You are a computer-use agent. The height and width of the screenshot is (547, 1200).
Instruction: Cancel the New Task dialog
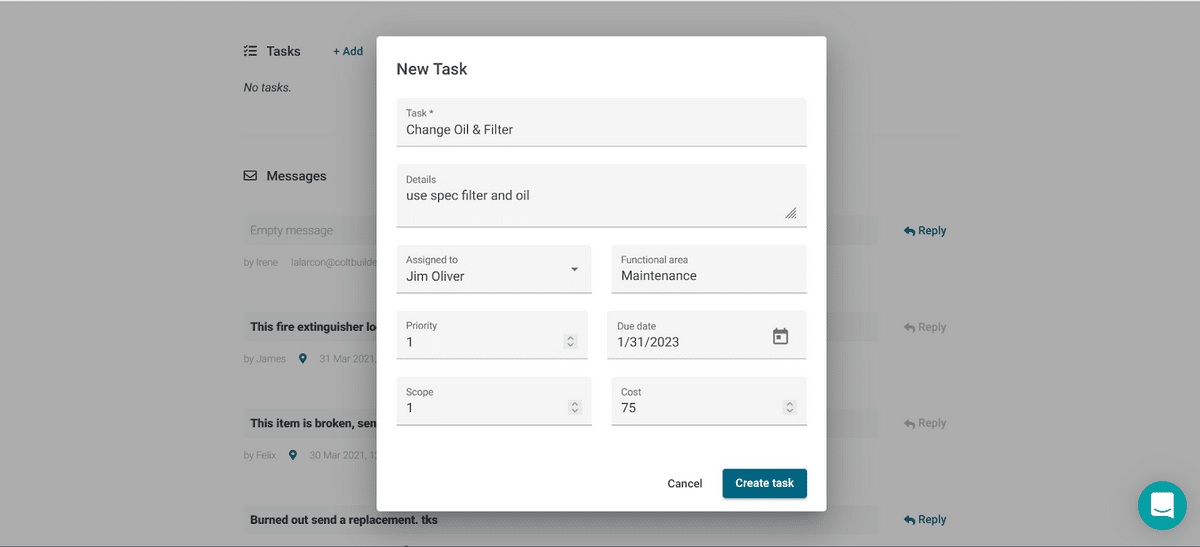pyautogui.click(x=684, y=484)
